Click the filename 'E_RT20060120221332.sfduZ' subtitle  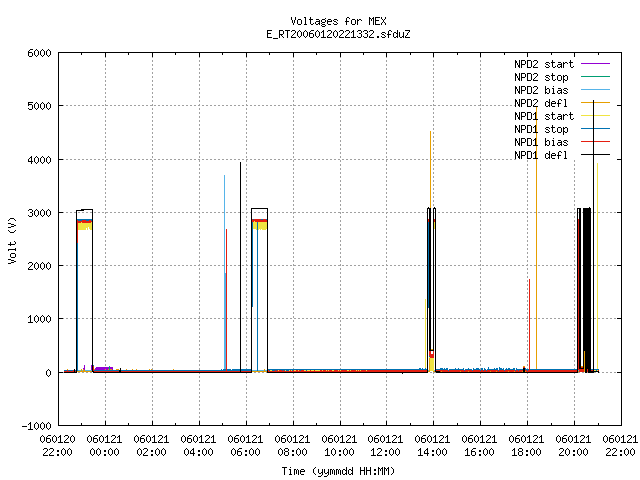[x=338, y=34]
